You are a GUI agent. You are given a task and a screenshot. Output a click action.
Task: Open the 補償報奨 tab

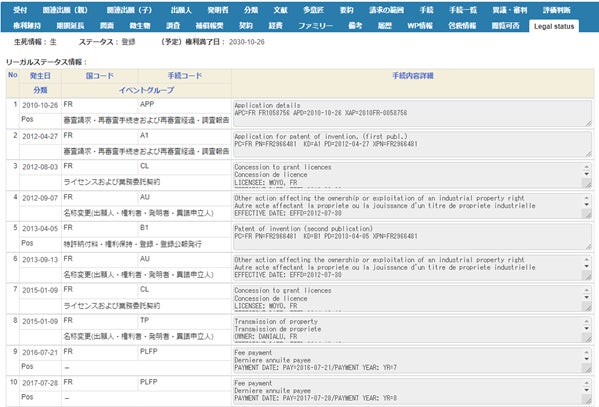210,26
